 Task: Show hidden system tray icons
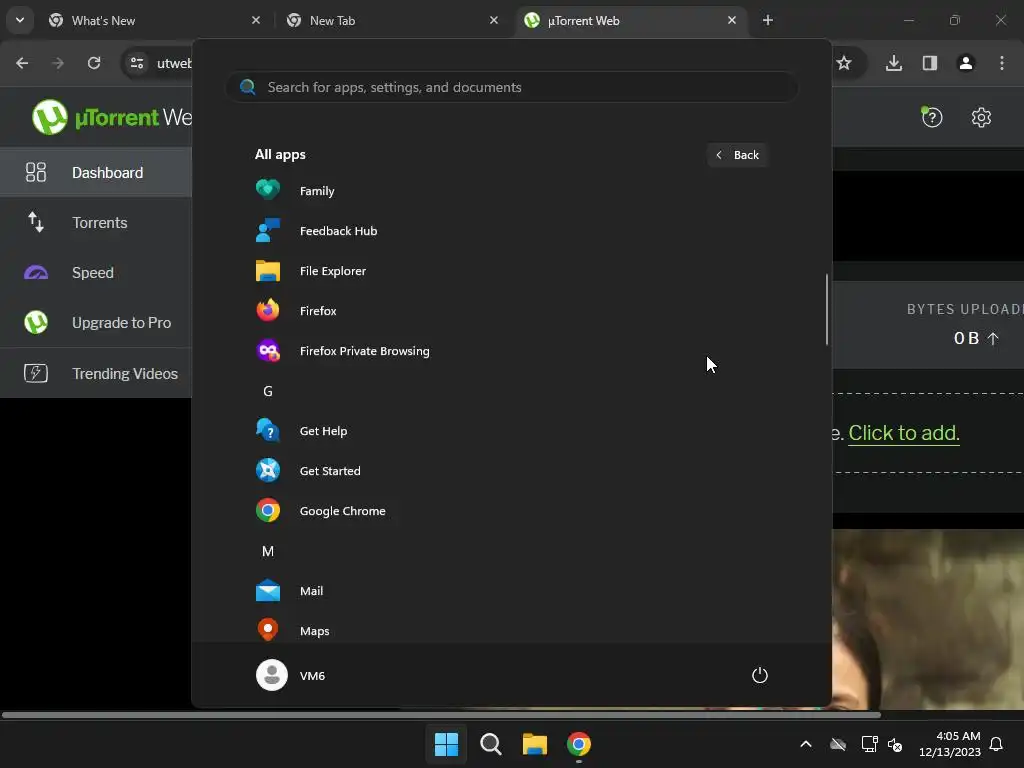pyautogui.click(x=806, y=744)
